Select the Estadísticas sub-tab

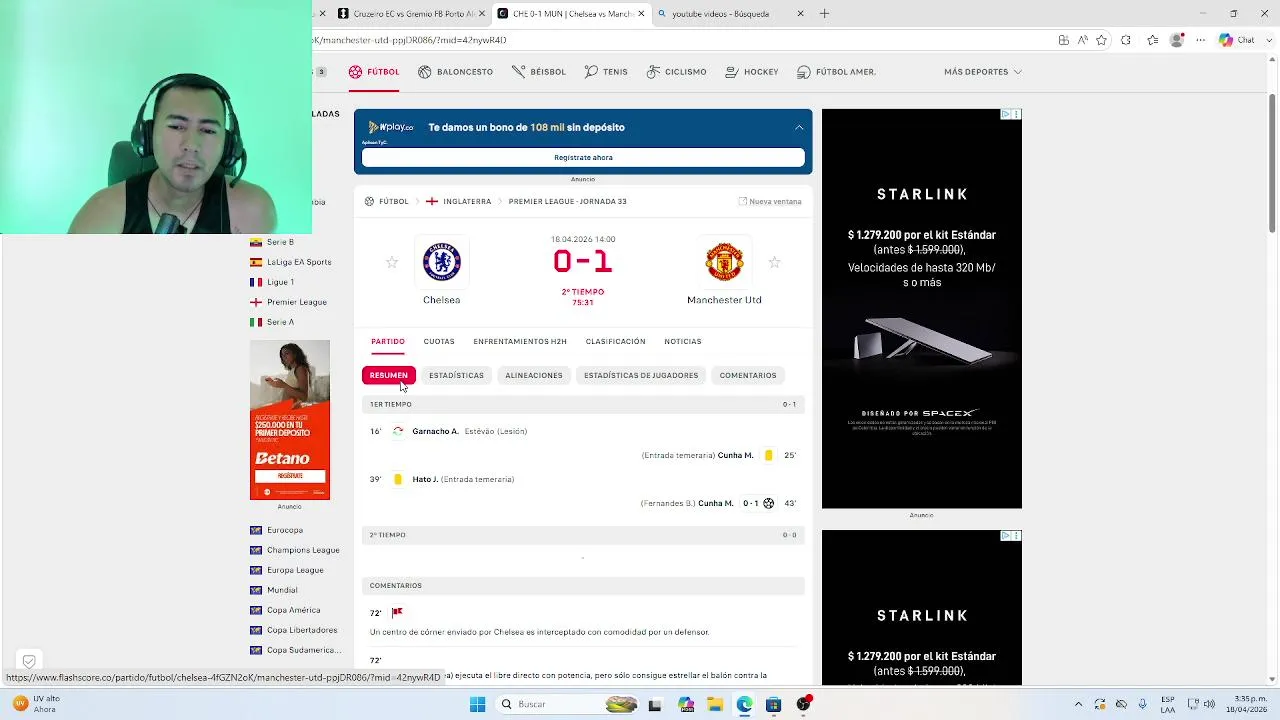click(456, 375)
